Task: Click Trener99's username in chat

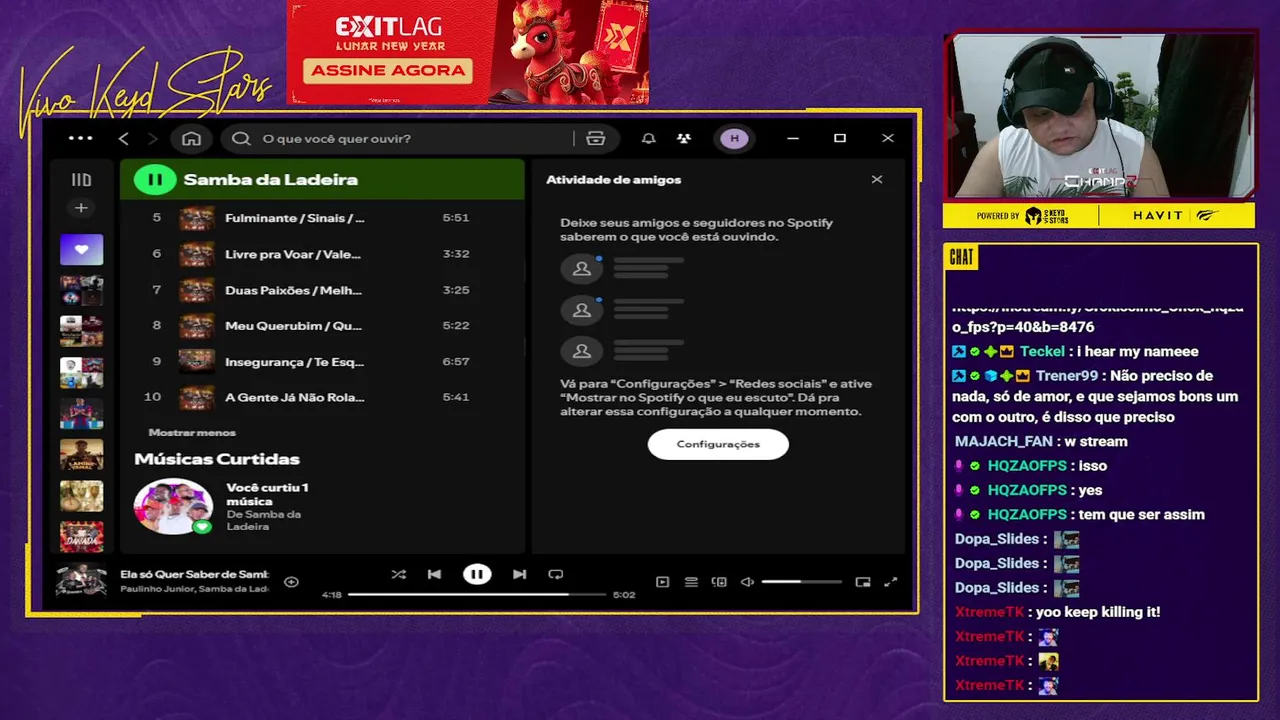Action: (1067, 376)
